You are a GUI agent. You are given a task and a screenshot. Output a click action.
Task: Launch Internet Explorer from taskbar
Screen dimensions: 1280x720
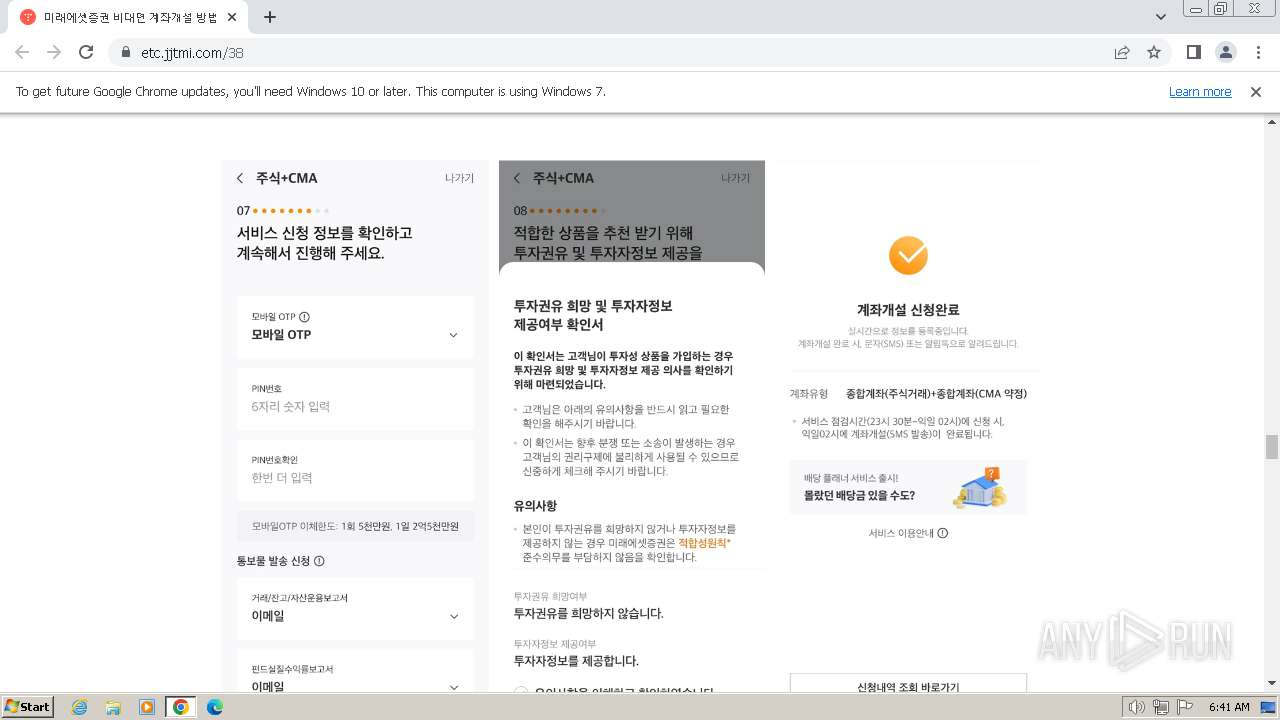[80, 707]
